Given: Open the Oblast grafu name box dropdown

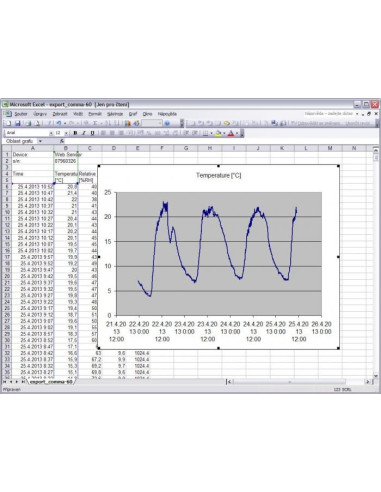Looking at the screenshot, I should pos(40,141).
